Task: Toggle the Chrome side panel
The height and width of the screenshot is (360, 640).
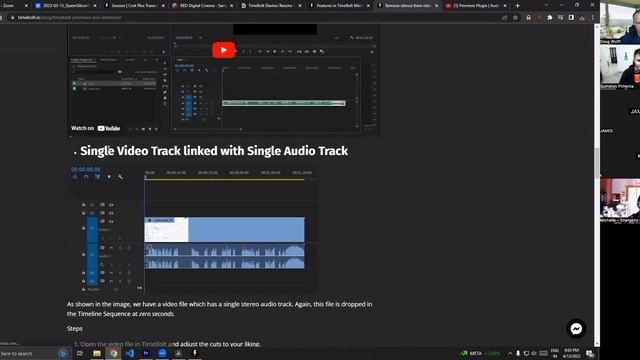Action: tap(571, 18)
